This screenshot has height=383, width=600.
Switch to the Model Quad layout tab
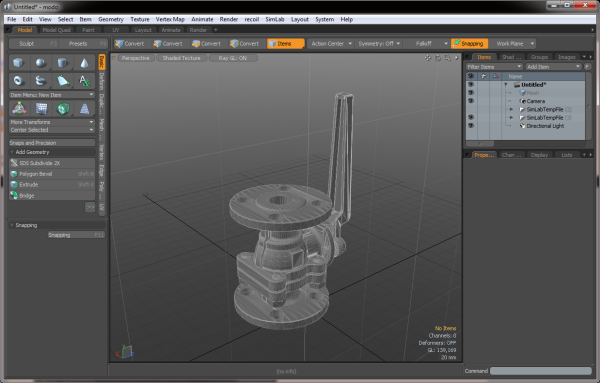coord(56,30)
